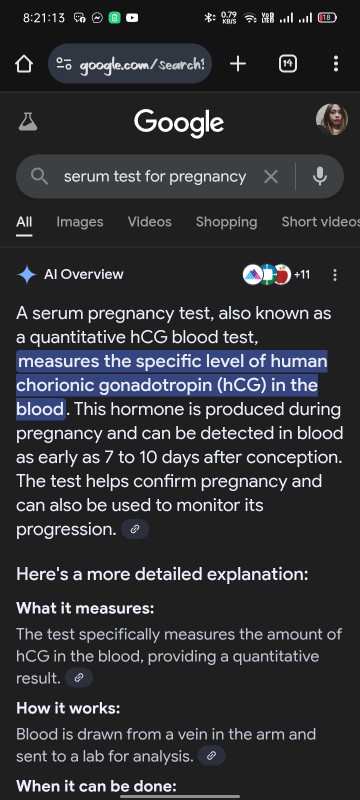Open a new tab with the plus icon
The image size is (360, 800).
tap(238, 64)
